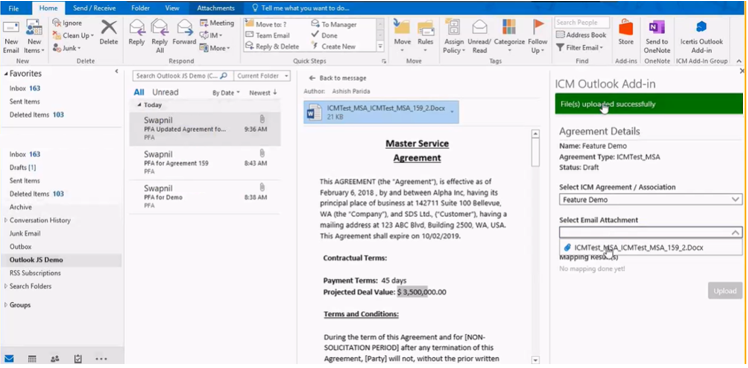The image size is (748, 368).
Task: Open the More respond options
Action: pos(215,48)
